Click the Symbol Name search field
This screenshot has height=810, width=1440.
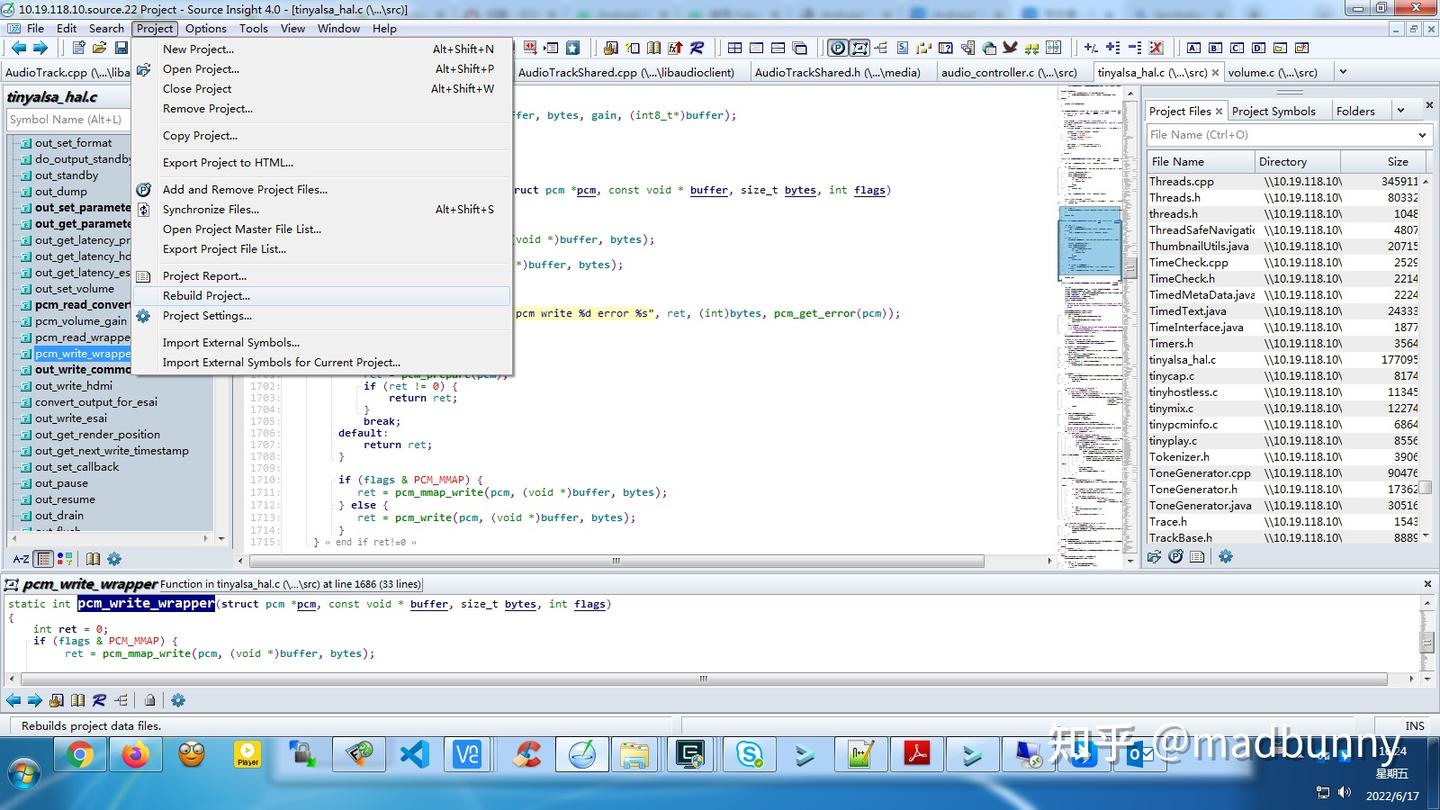pyautogui.click(x=66, y=120)
